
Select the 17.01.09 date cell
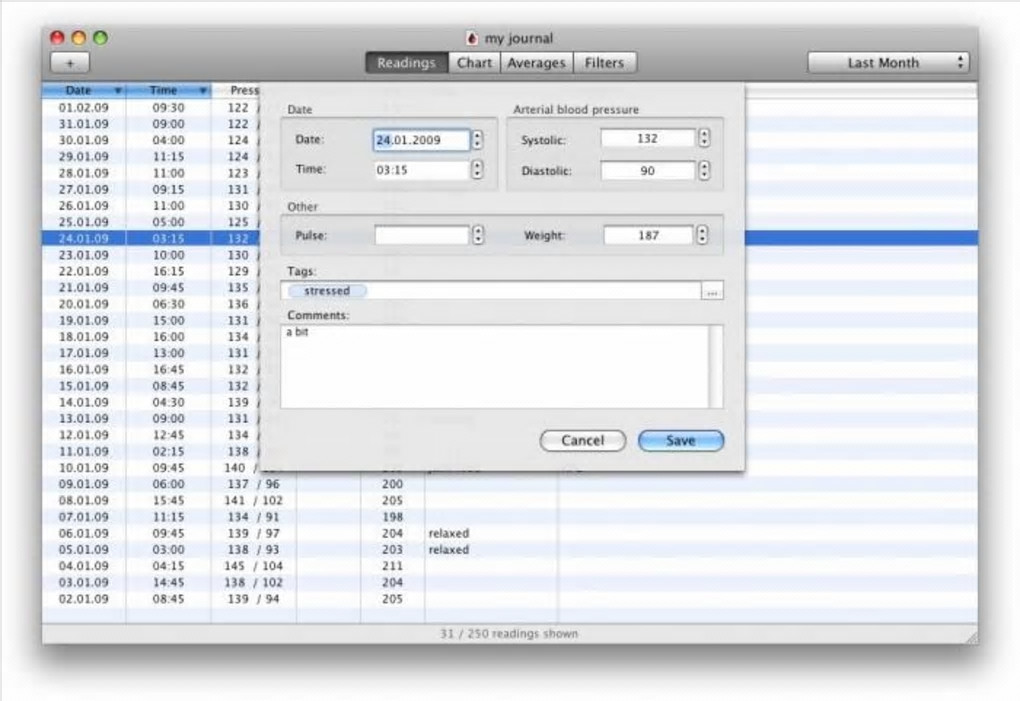pos(84,353)
